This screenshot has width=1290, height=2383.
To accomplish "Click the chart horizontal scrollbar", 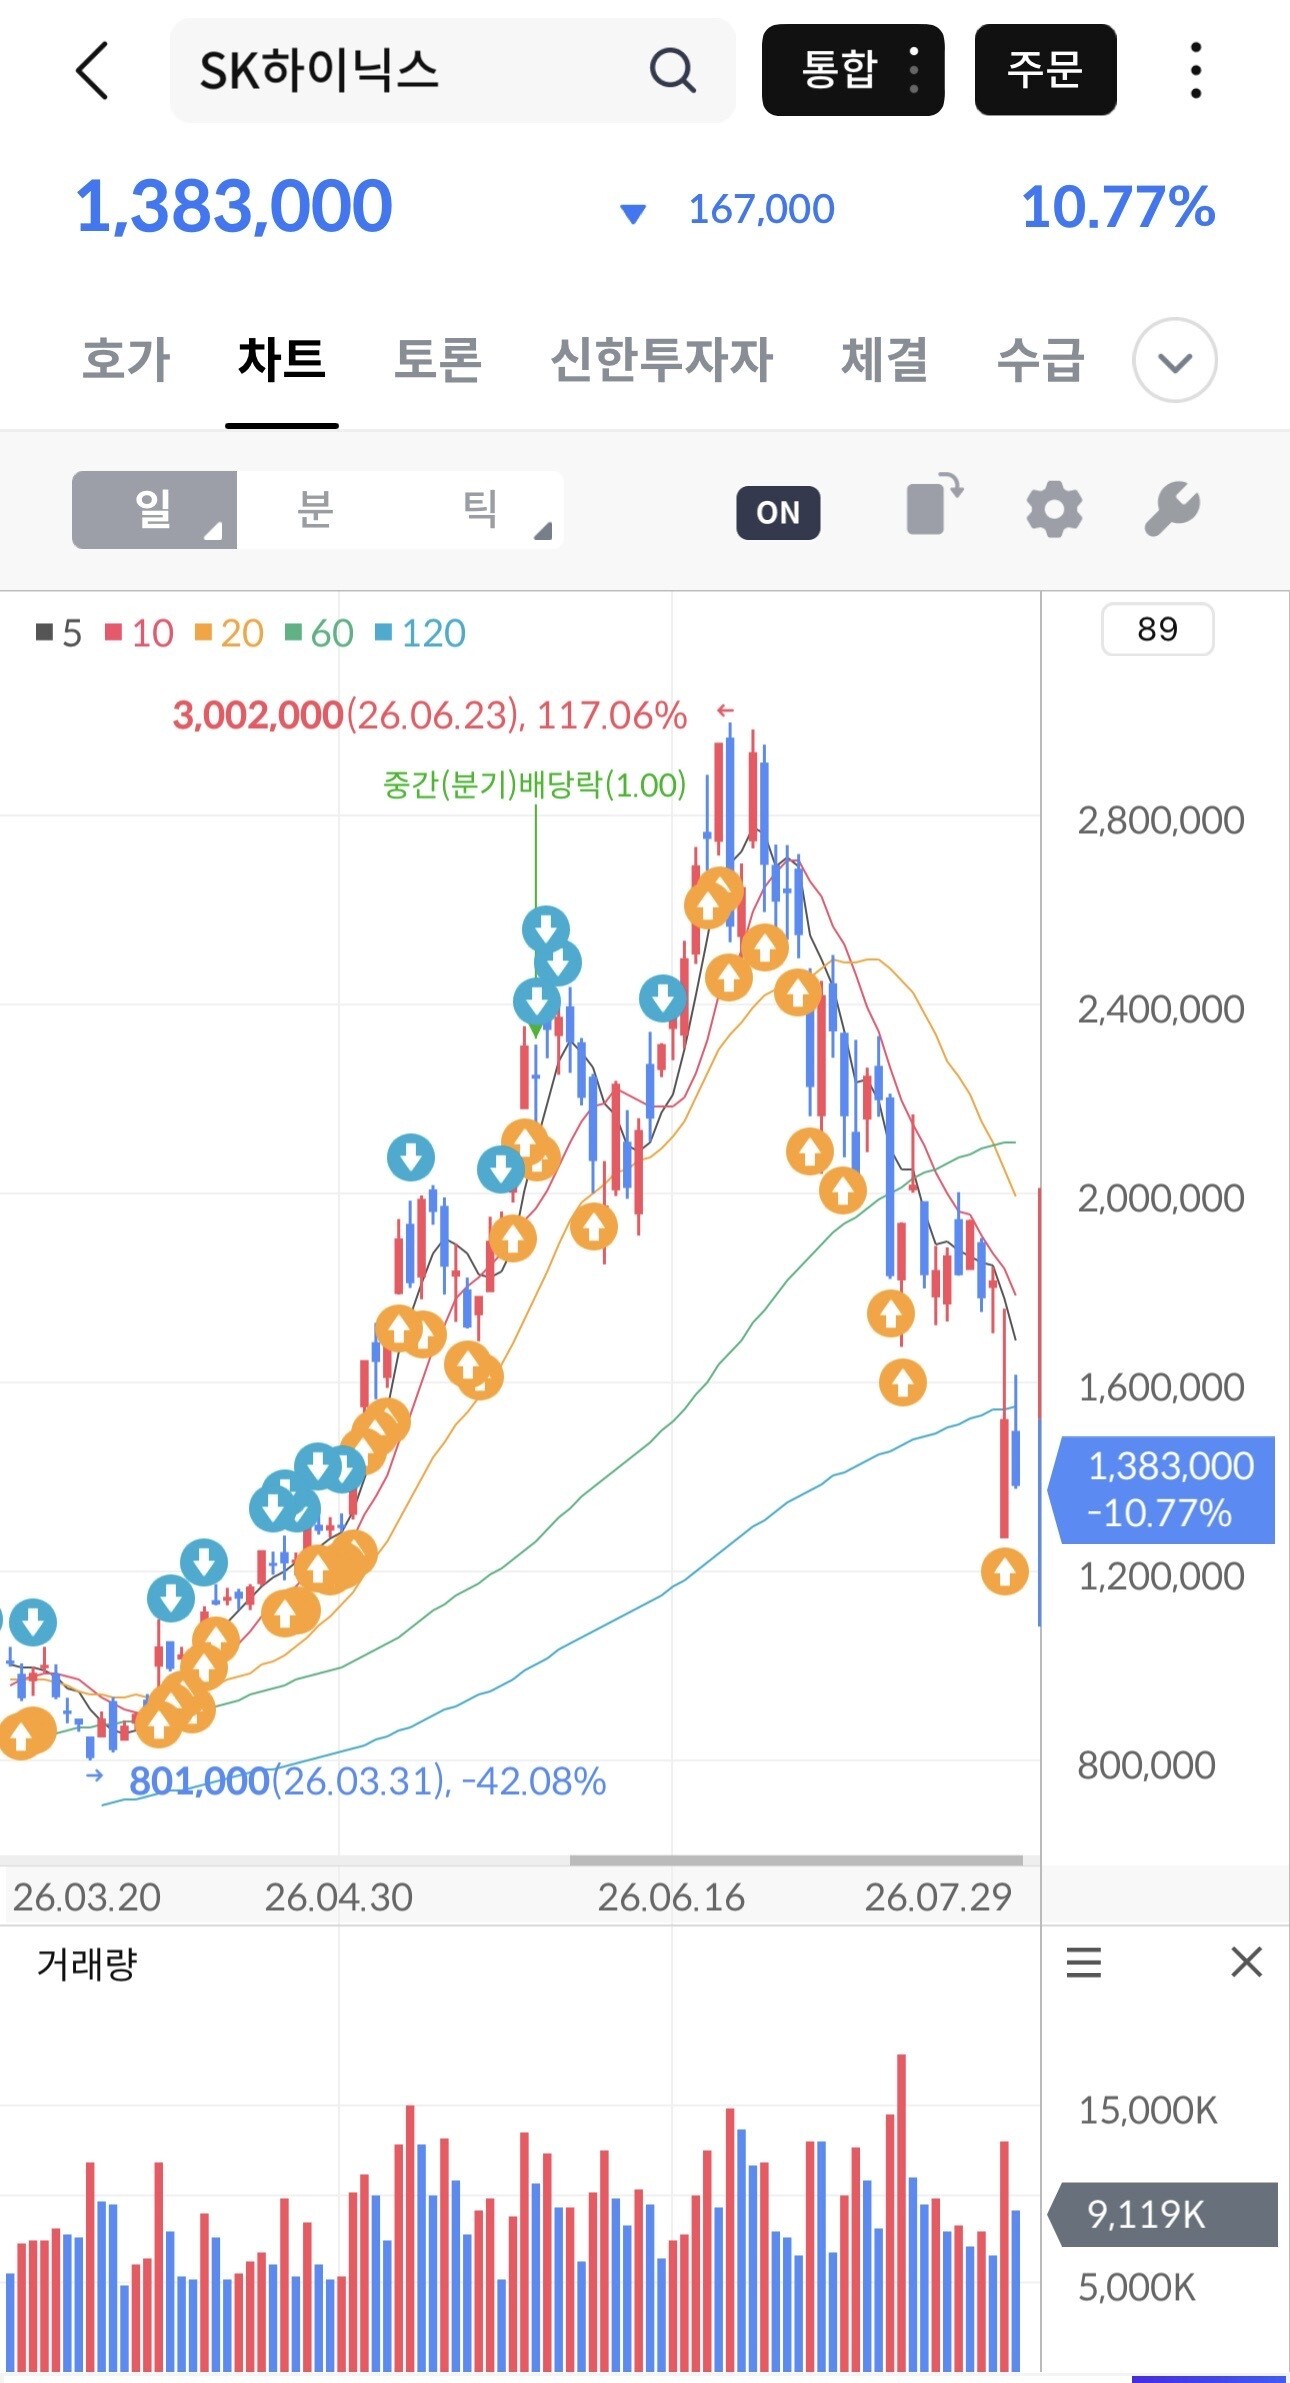I will (x=796, y=1861).
